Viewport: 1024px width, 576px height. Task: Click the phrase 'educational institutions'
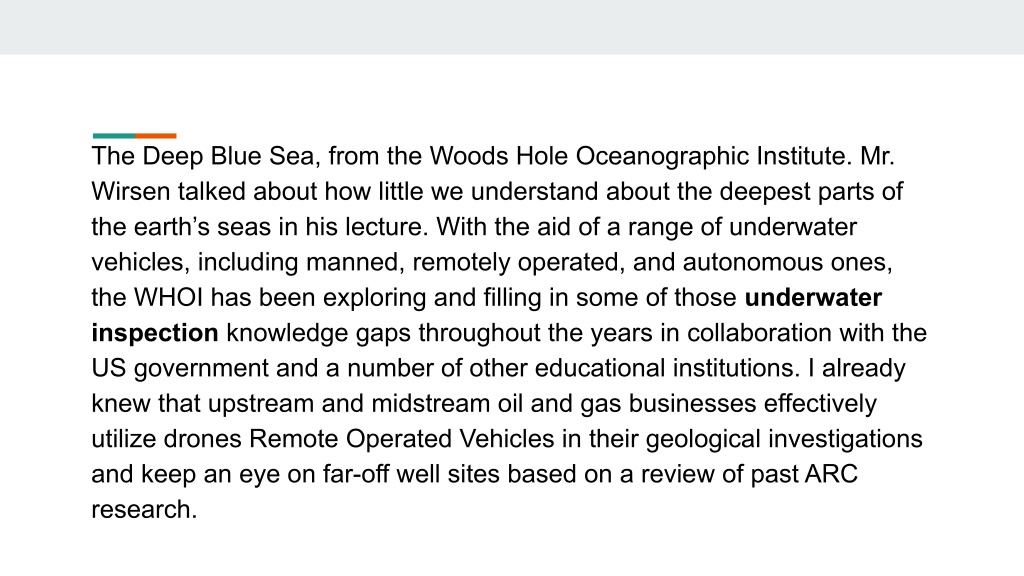click(x=666, y=368)
